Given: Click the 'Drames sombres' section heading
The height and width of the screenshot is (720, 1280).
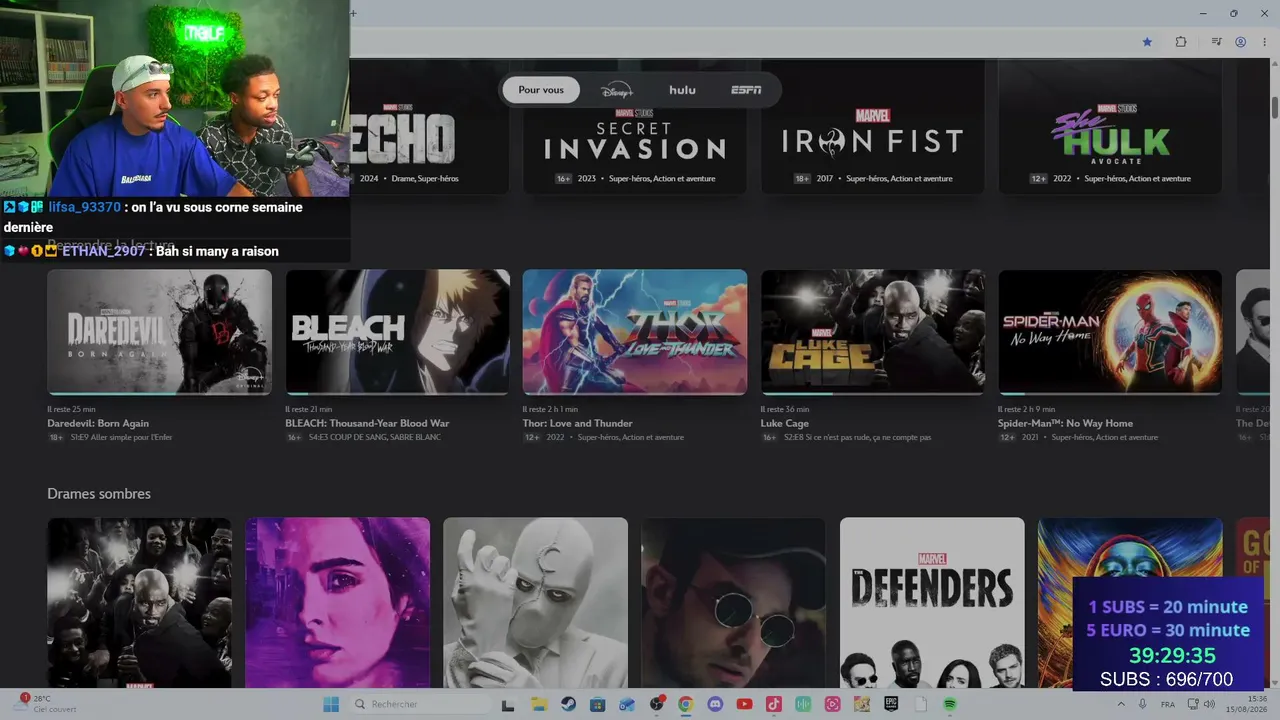Looking at the screenshot, I should pyautogui.click(x=99, y=494).
